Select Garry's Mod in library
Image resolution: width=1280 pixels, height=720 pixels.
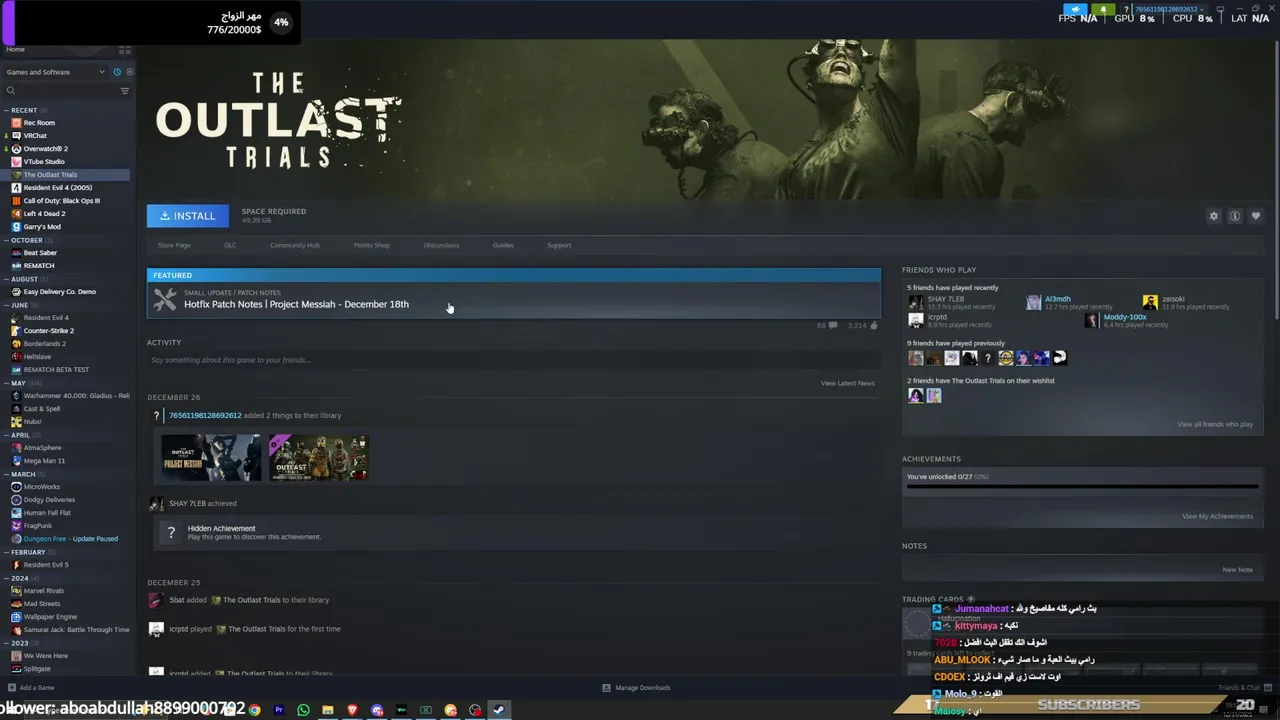click(x=42, y=227)
